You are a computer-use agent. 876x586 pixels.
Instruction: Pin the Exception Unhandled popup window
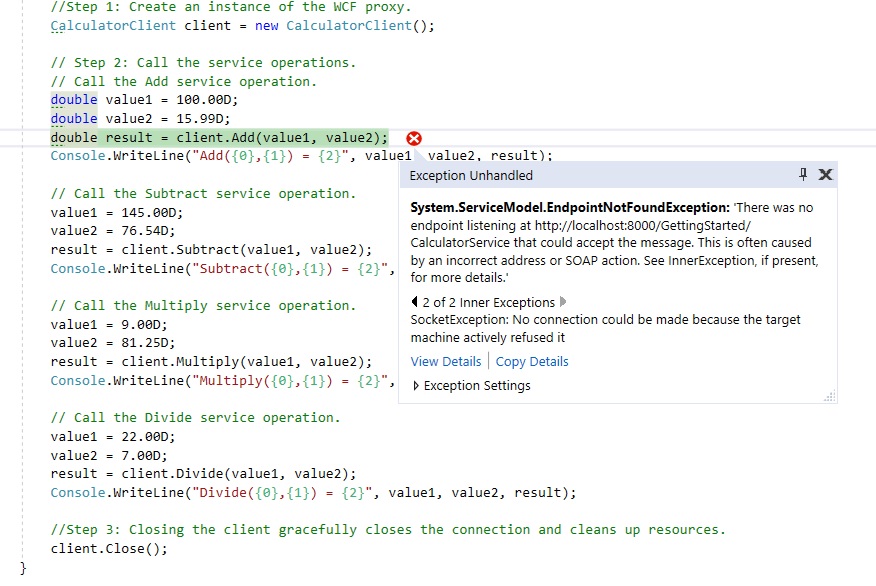pyautogui.click(x=803, y=175)
